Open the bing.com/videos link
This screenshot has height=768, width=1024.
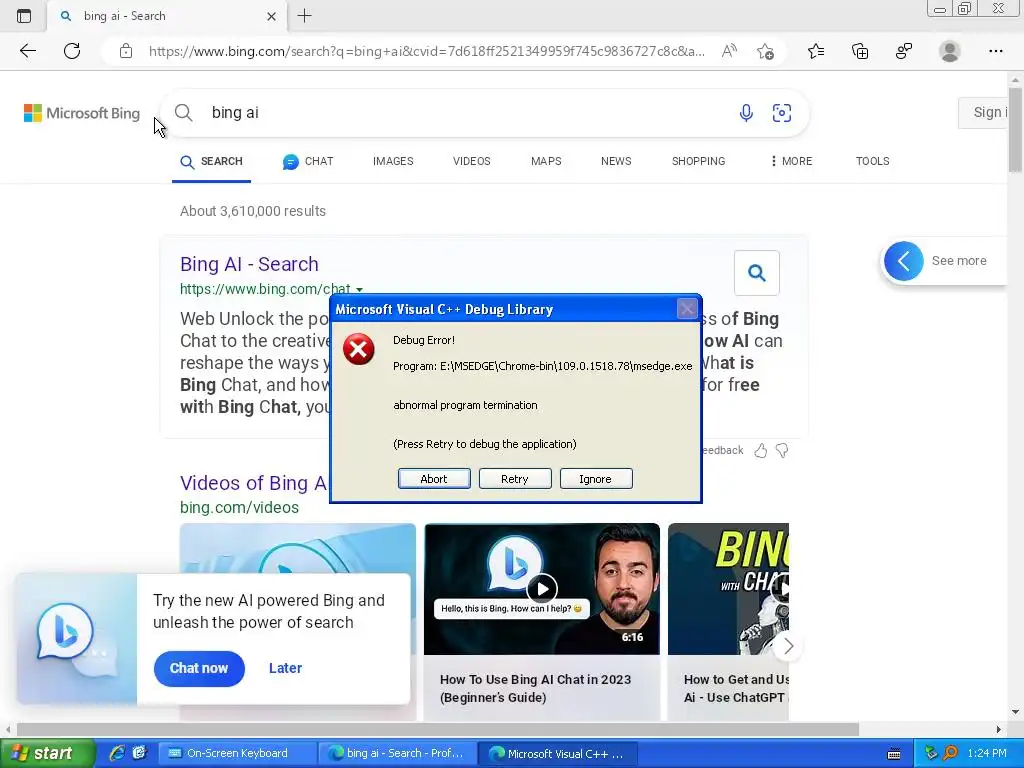point(239,507)
